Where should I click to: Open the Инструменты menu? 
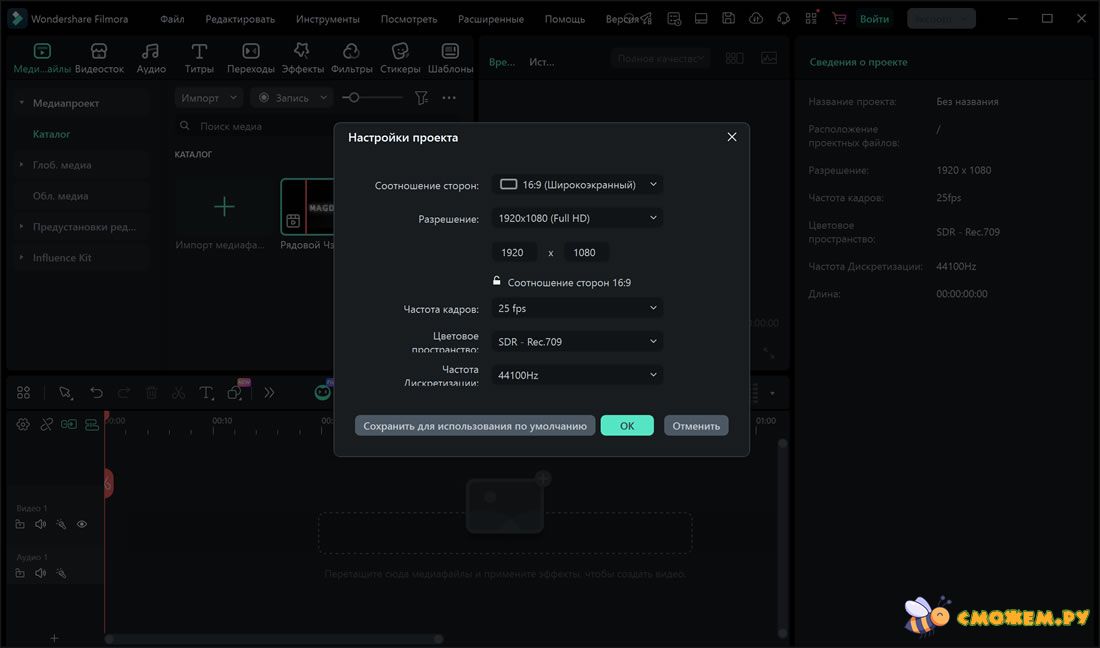click(x=327, y=19)
